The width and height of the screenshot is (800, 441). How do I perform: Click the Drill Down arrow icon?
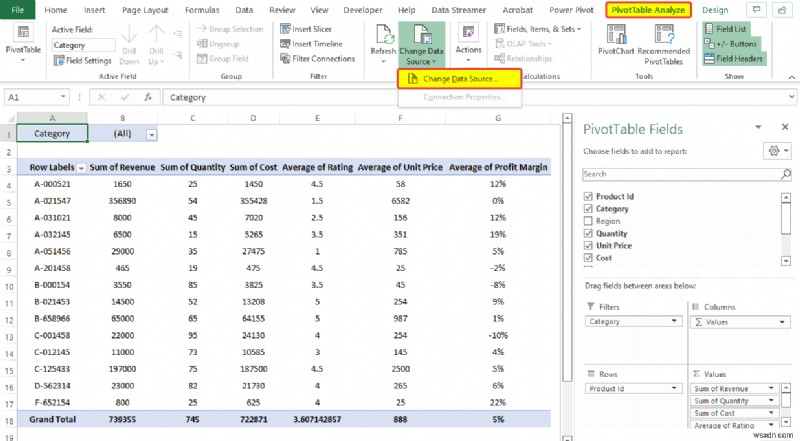tap(129, 35)
